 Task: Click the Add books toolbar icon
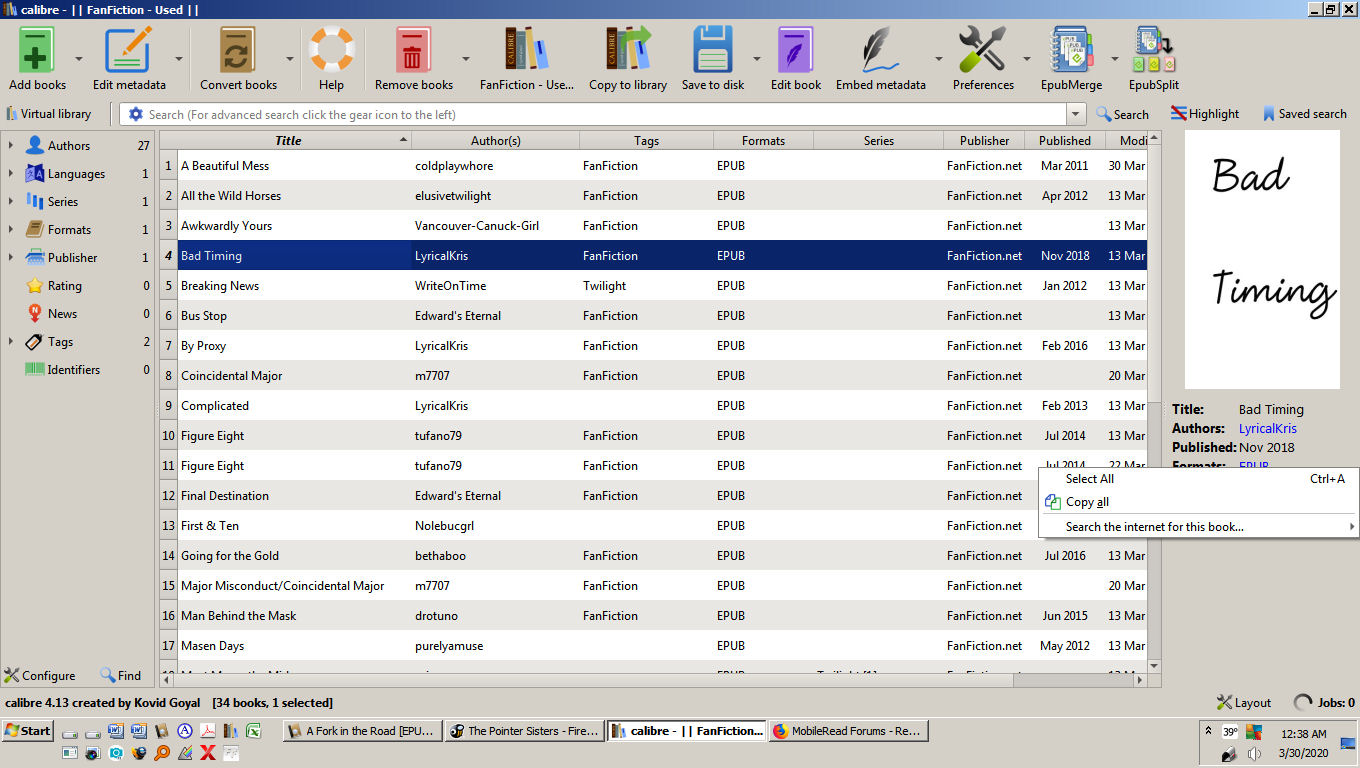[x=37, y=50]
